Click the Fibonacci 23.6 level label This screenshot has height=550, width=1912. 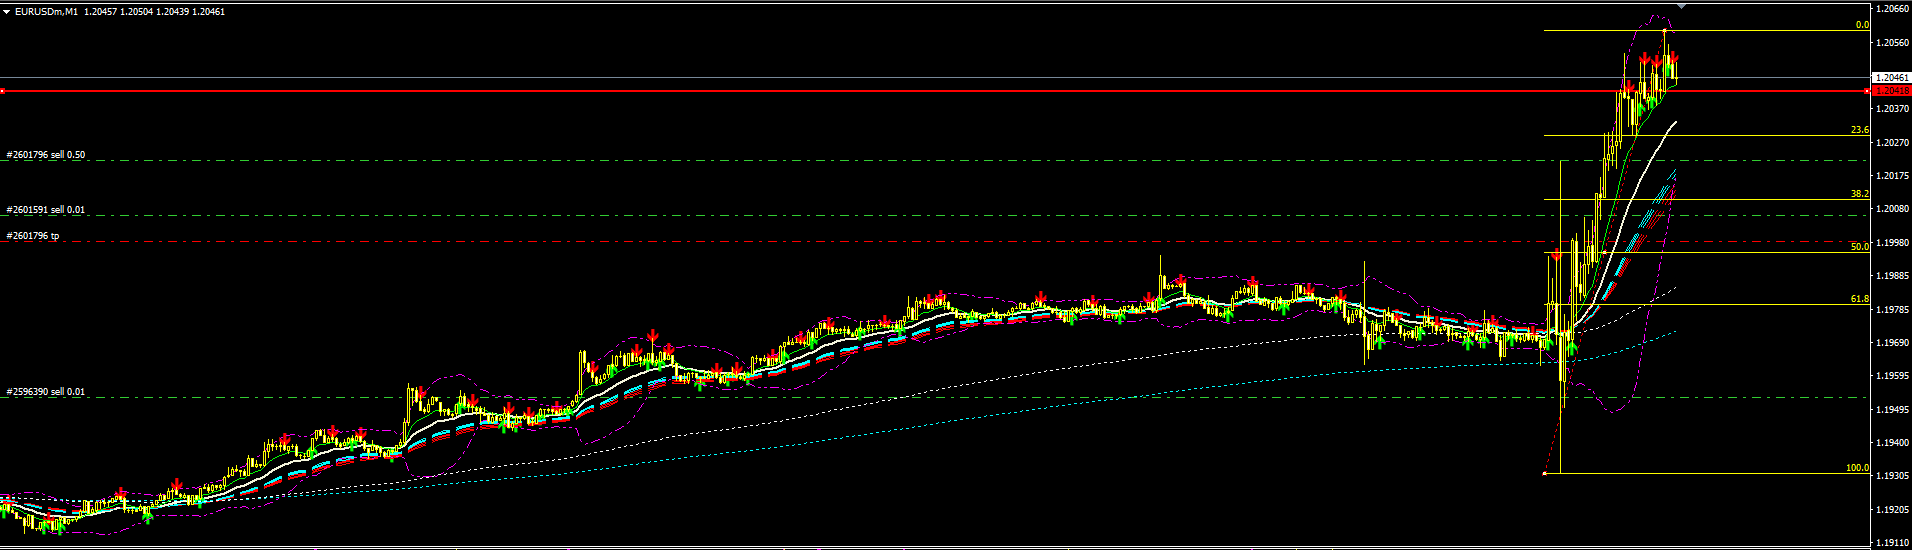click(x=1860, y=130)
